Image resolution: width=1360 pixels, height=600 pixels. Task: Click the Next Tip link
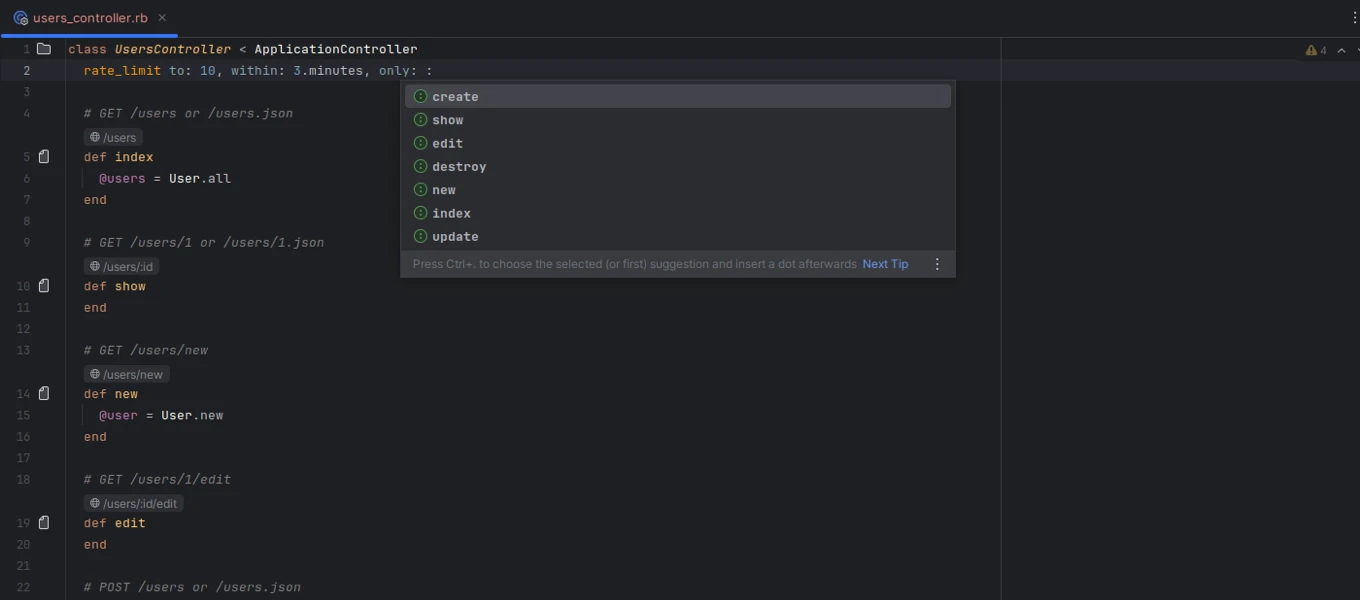[x=885, y=264]
